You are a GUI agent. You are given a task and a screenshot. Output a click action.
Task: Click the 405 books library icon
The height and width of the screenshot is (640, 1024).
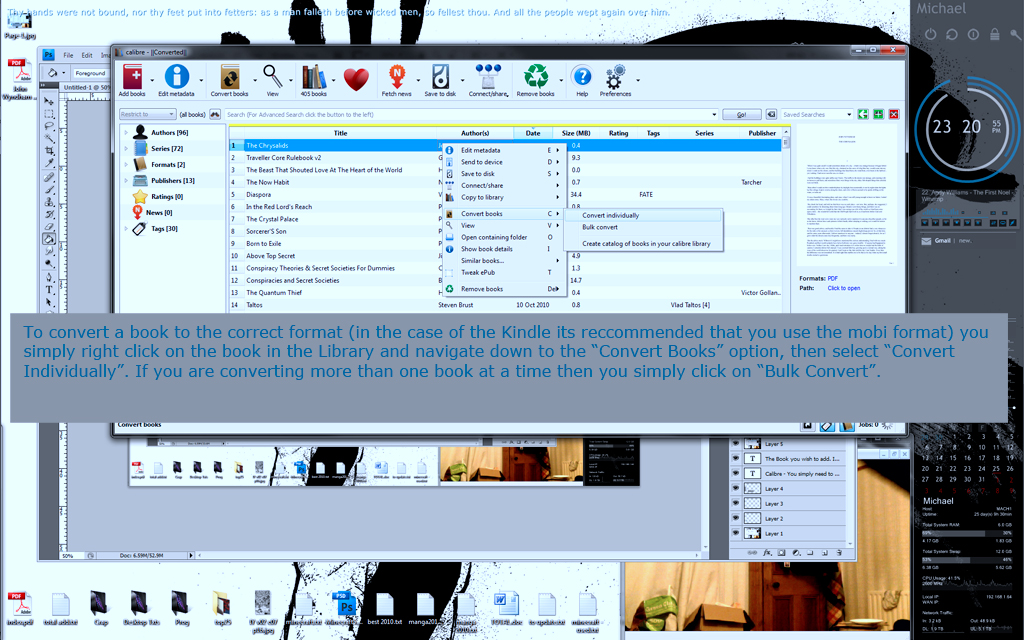tap(313, 77)
